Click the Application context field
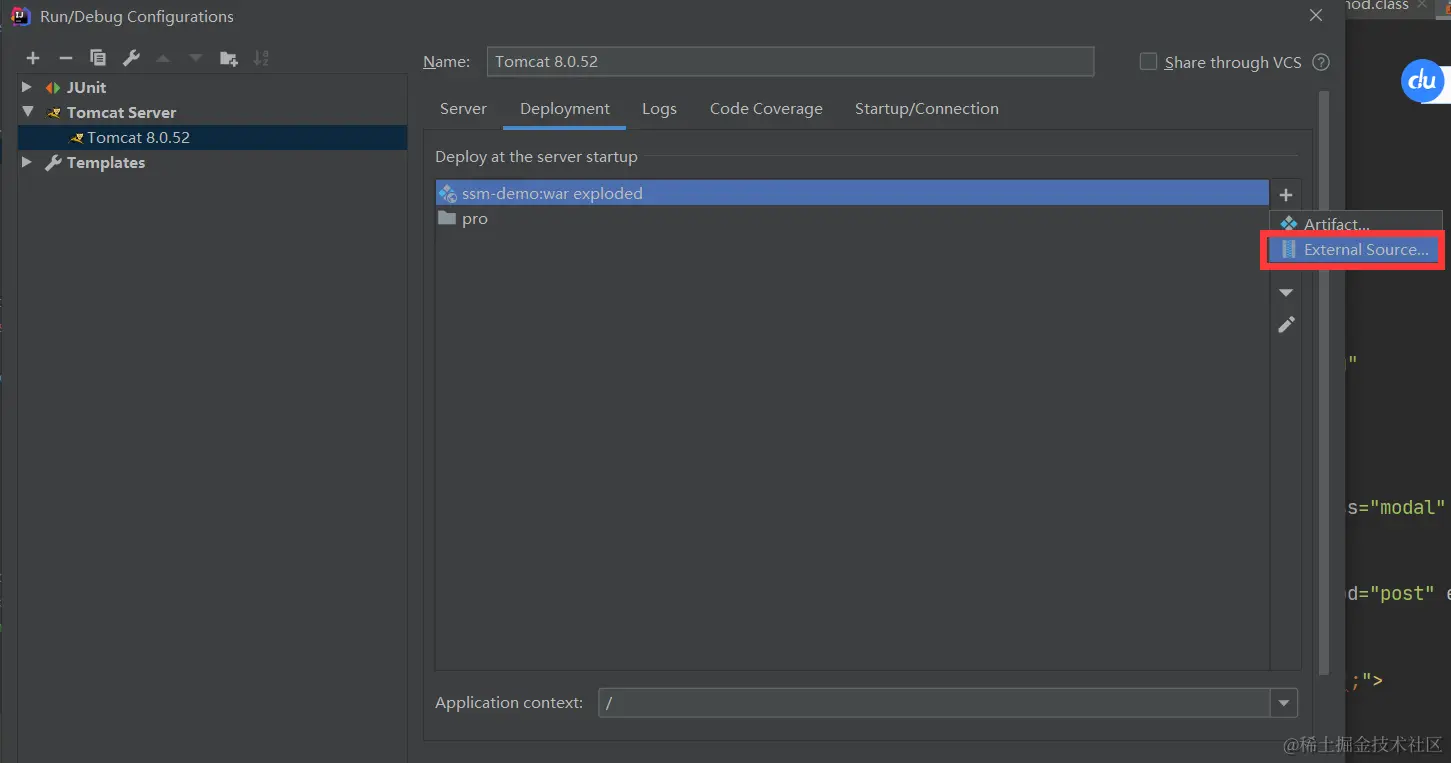This screenshot has width=1451, height=763. click(x=934, y=703)
